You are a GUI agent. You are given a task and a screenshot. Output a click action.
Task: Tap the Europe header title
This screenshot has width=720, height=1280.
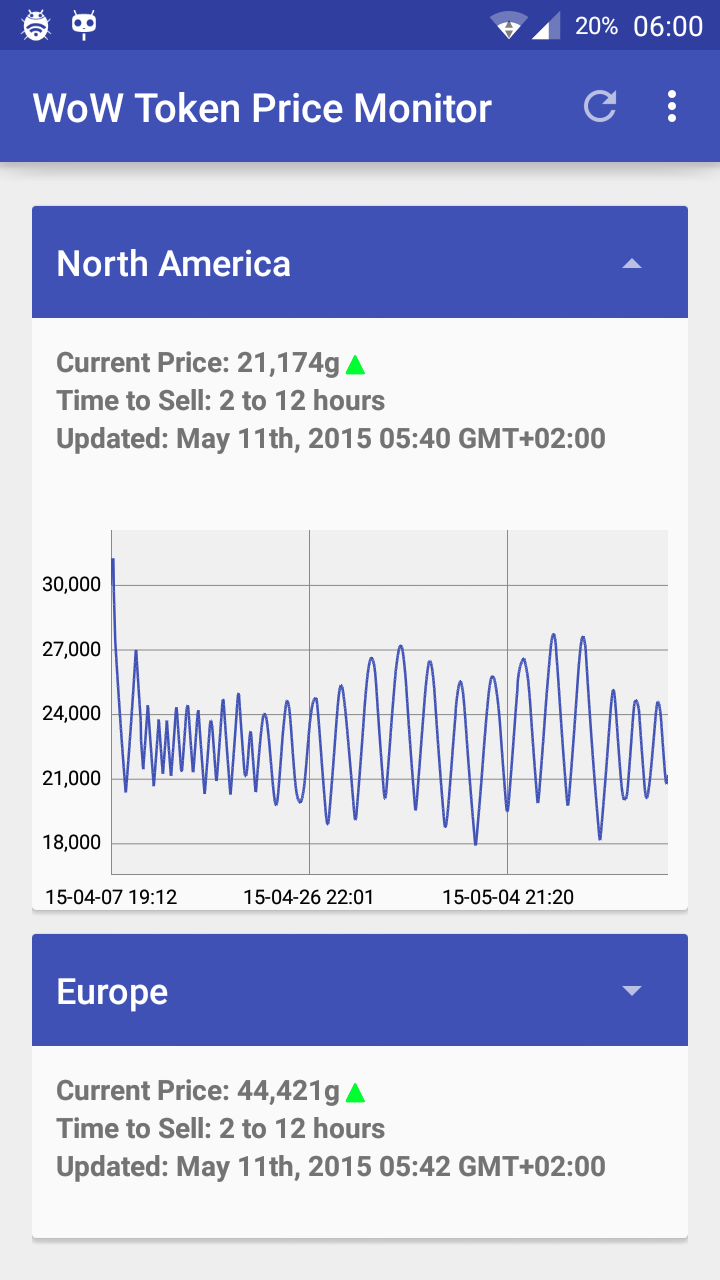pos(112,992)
